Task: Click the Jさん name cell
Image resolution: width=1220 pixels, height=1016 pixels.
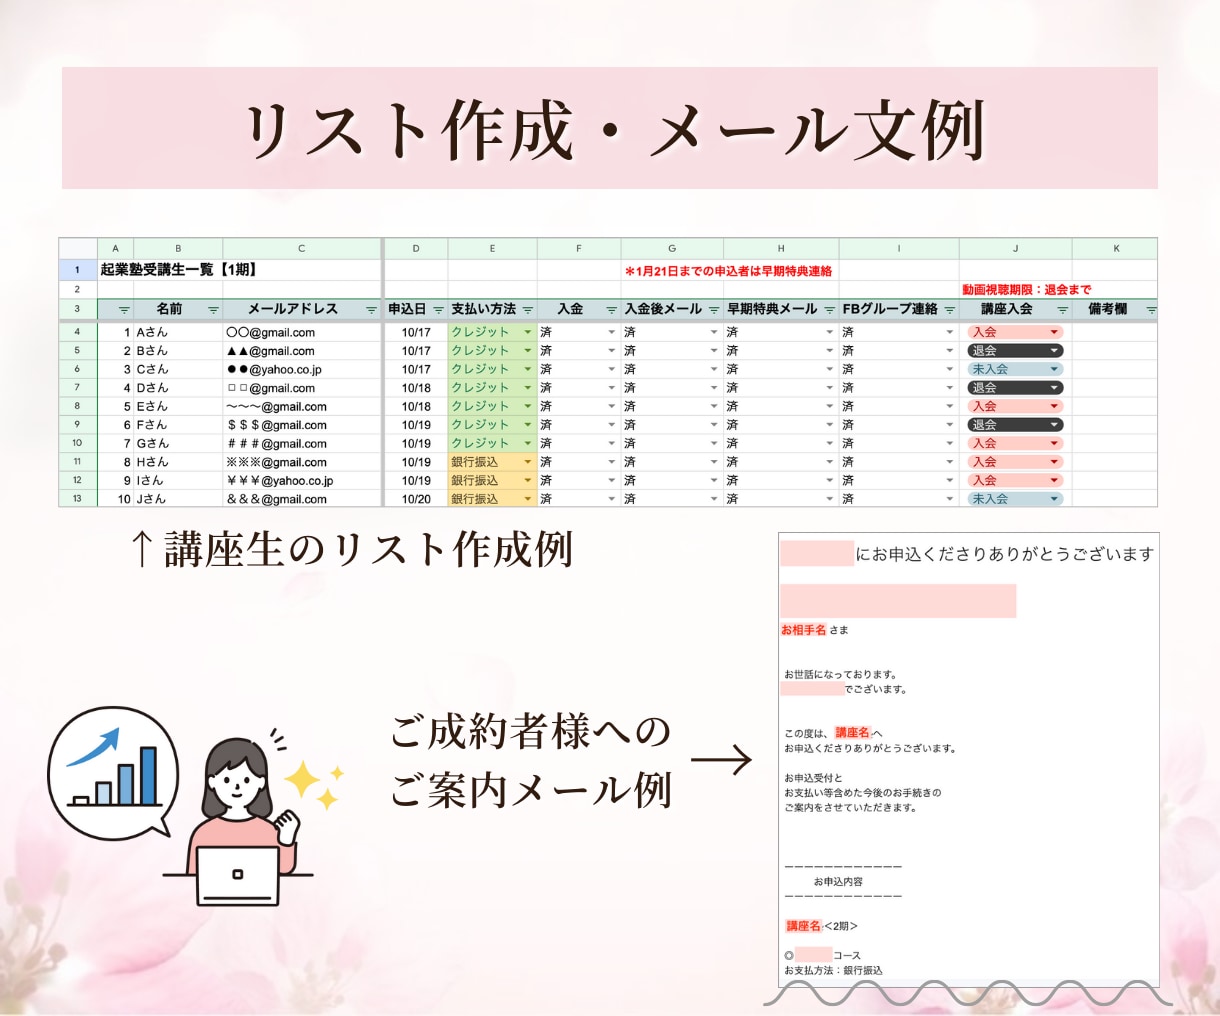Action: [x=178, y=499]
